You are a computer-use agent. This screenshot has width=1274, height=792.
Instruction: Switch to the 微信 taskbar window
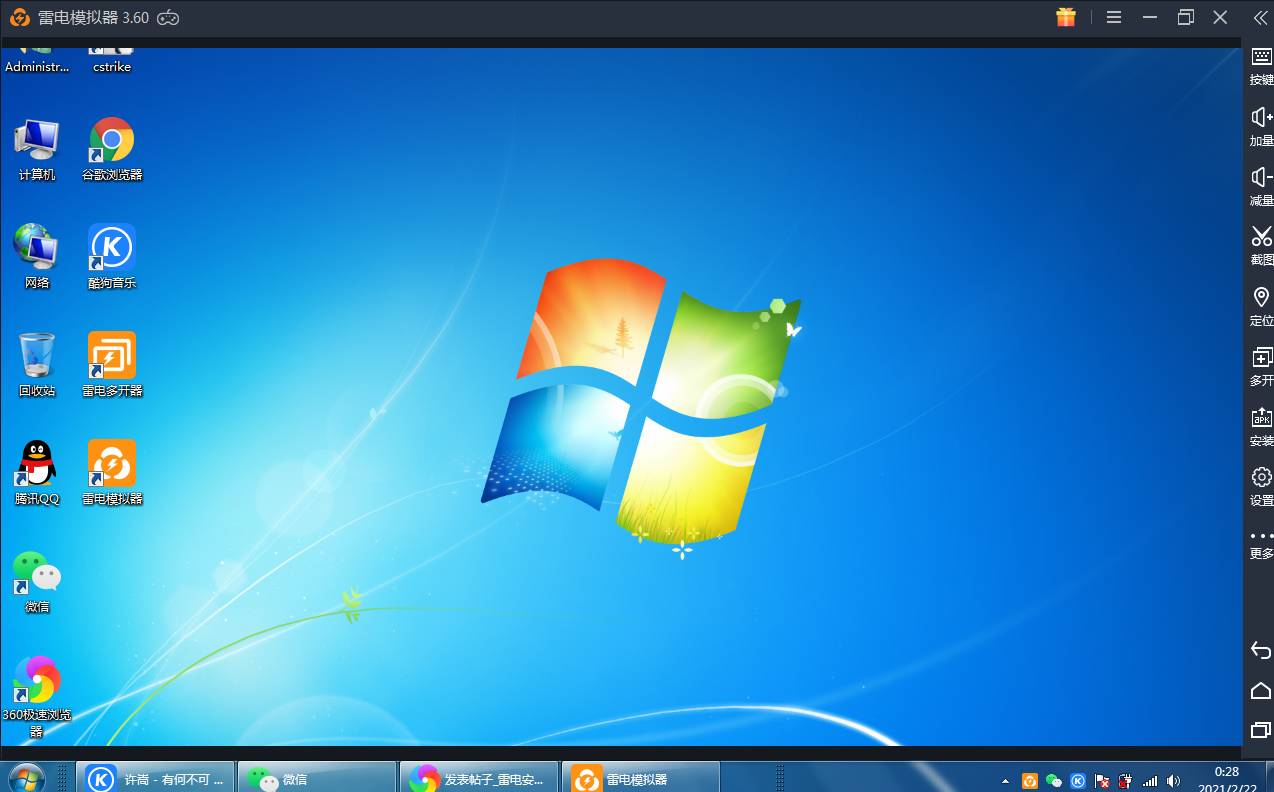coord(318,779)
